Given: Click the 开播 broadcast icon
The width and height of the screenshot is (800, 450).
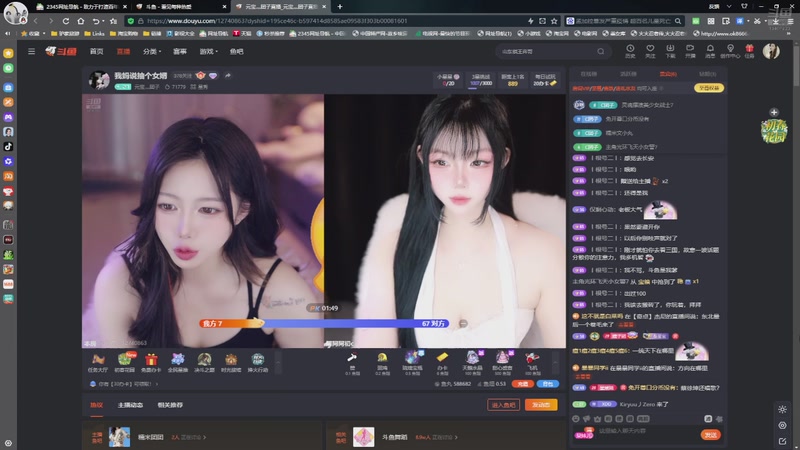Looking at the screenshot, I should point(690,51).
